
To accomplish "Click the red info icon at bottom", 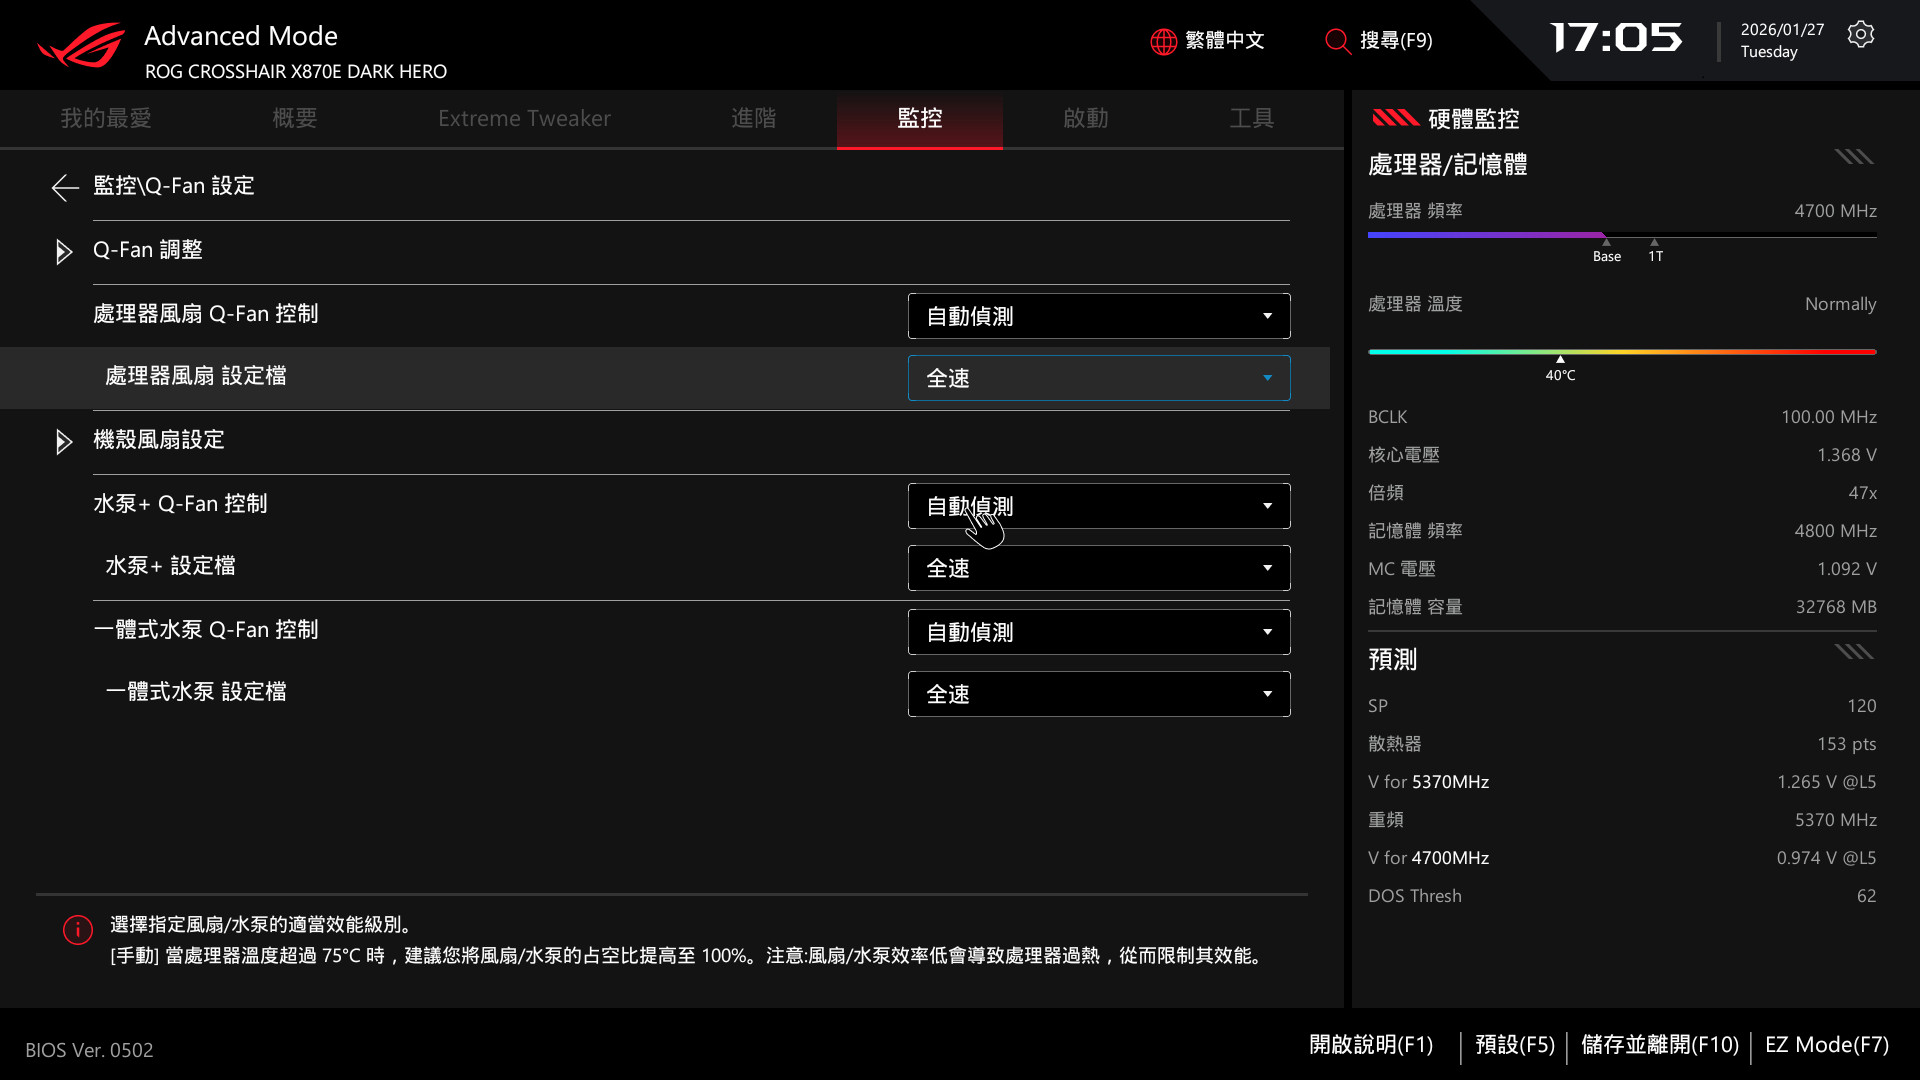I will point(78,930).
